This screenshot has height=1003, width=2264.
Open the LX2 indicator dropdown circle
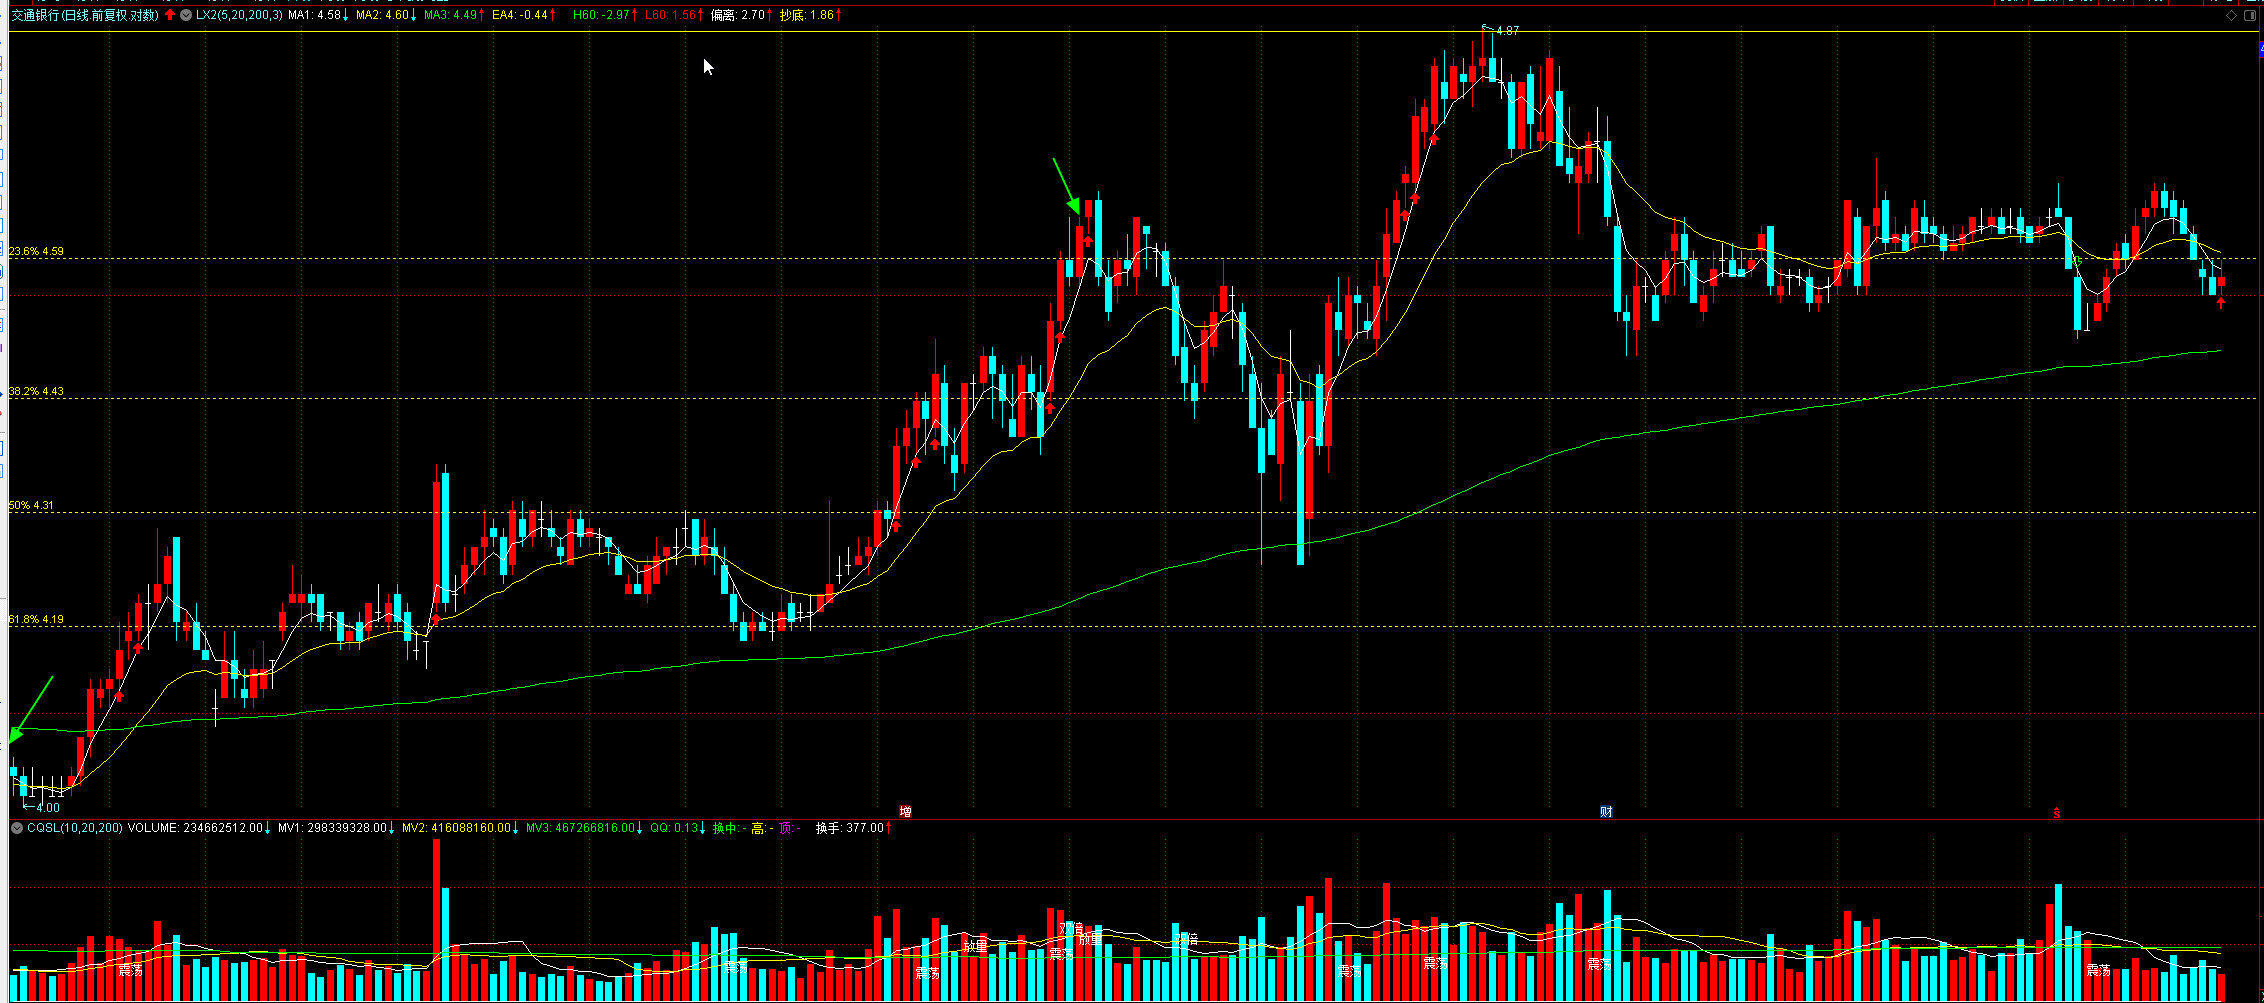tap(186, 15)
